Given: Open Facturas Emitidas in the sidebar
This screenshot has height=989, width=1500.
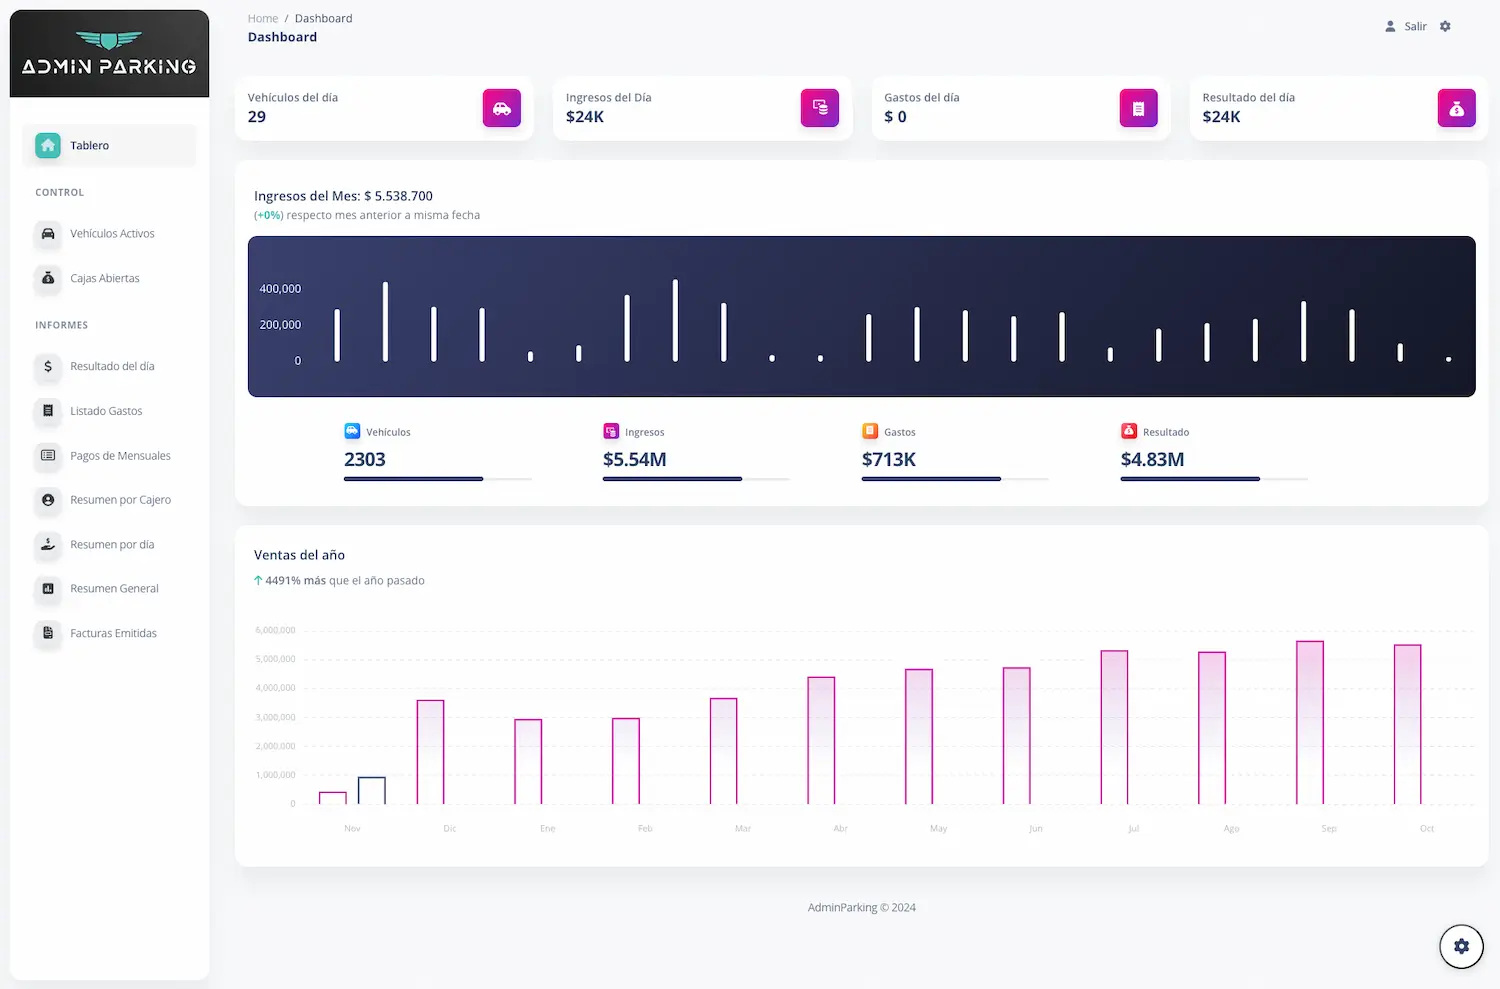Looking at the screenshot, I should tap(113, 634).
